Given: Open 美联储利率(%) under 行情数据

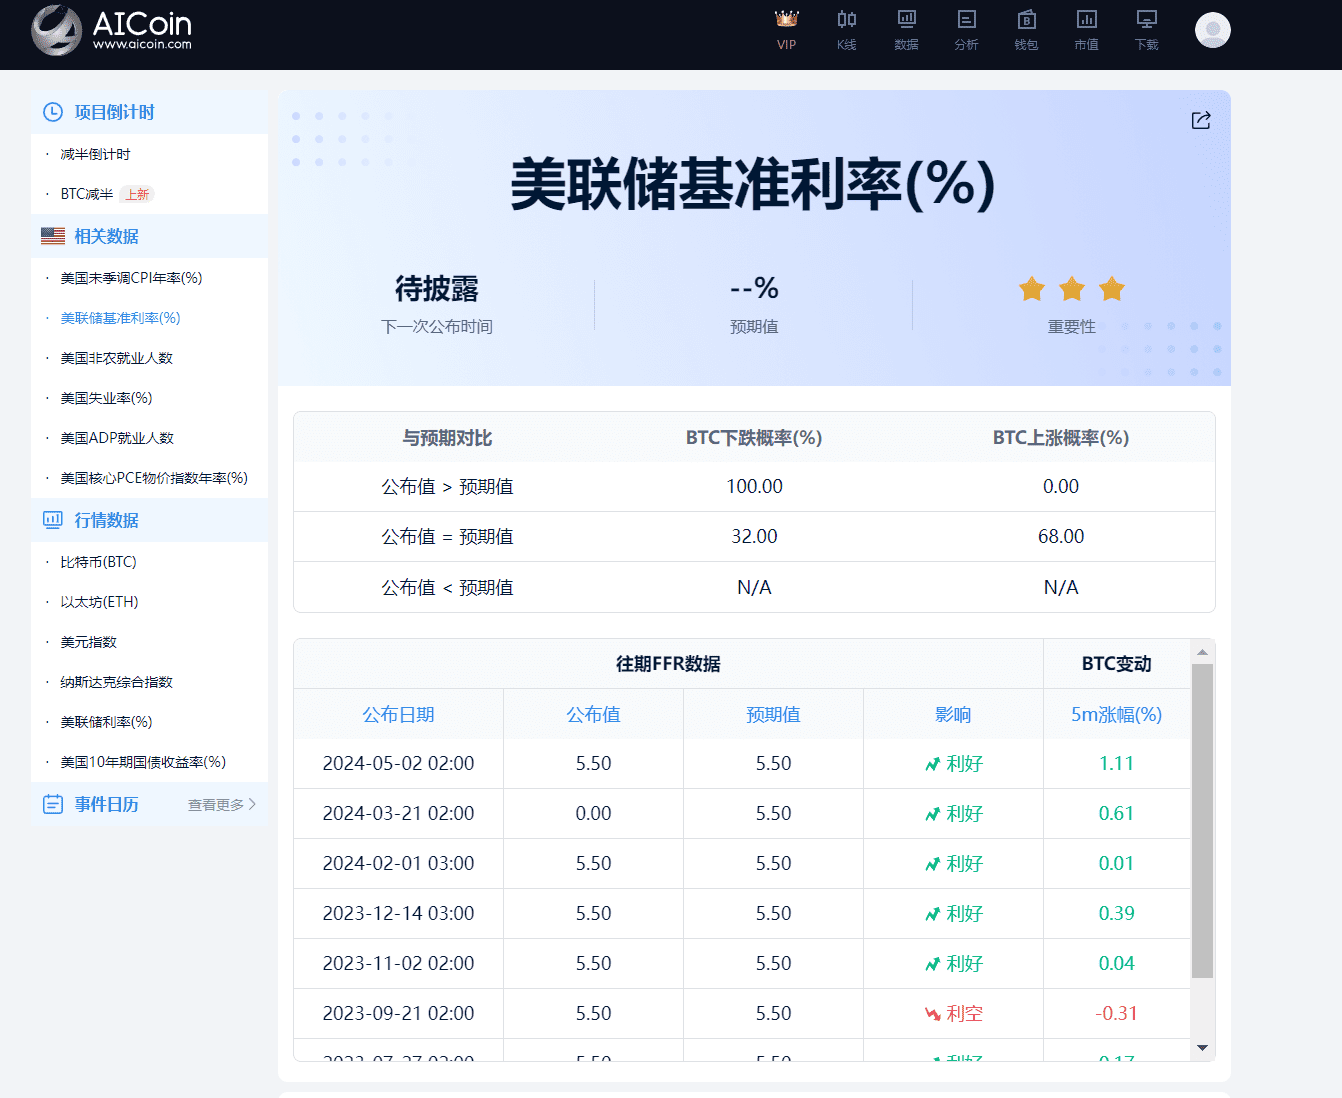Looking at the screenshot, I should pos(106,722).
